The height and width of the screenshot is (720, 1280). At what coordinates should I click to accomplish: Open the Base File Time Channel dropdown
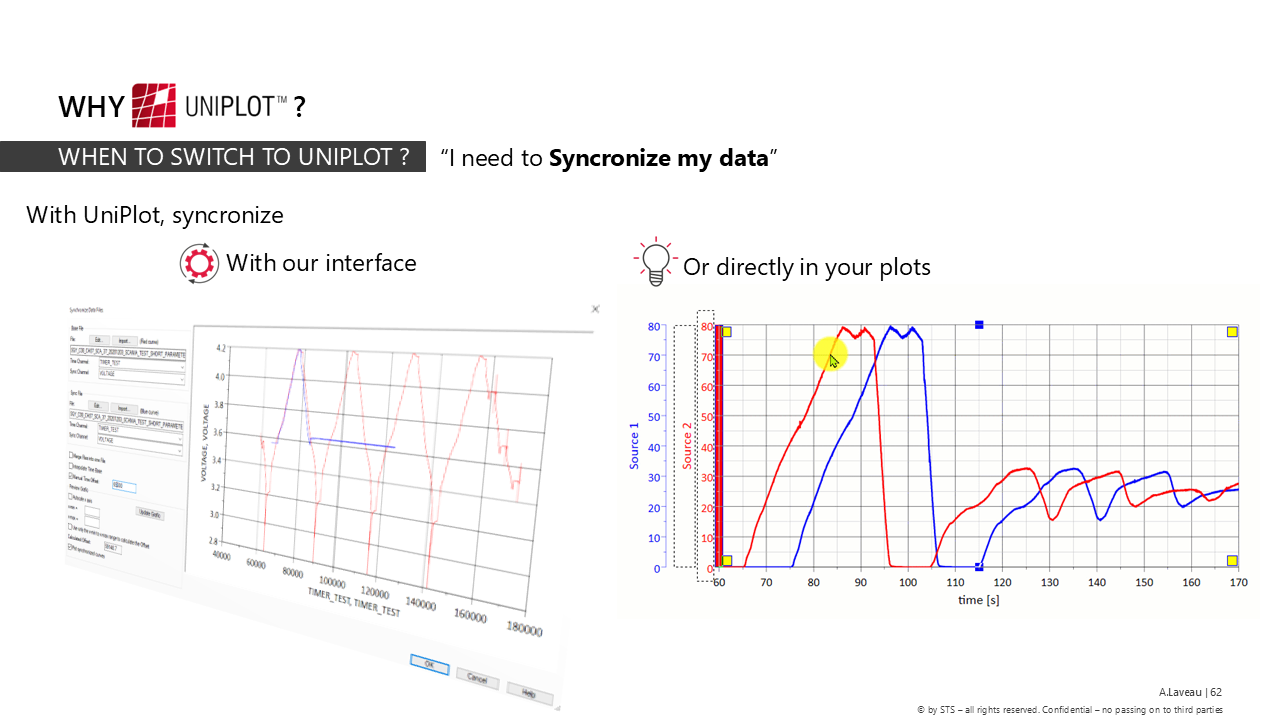click(141, 366)
